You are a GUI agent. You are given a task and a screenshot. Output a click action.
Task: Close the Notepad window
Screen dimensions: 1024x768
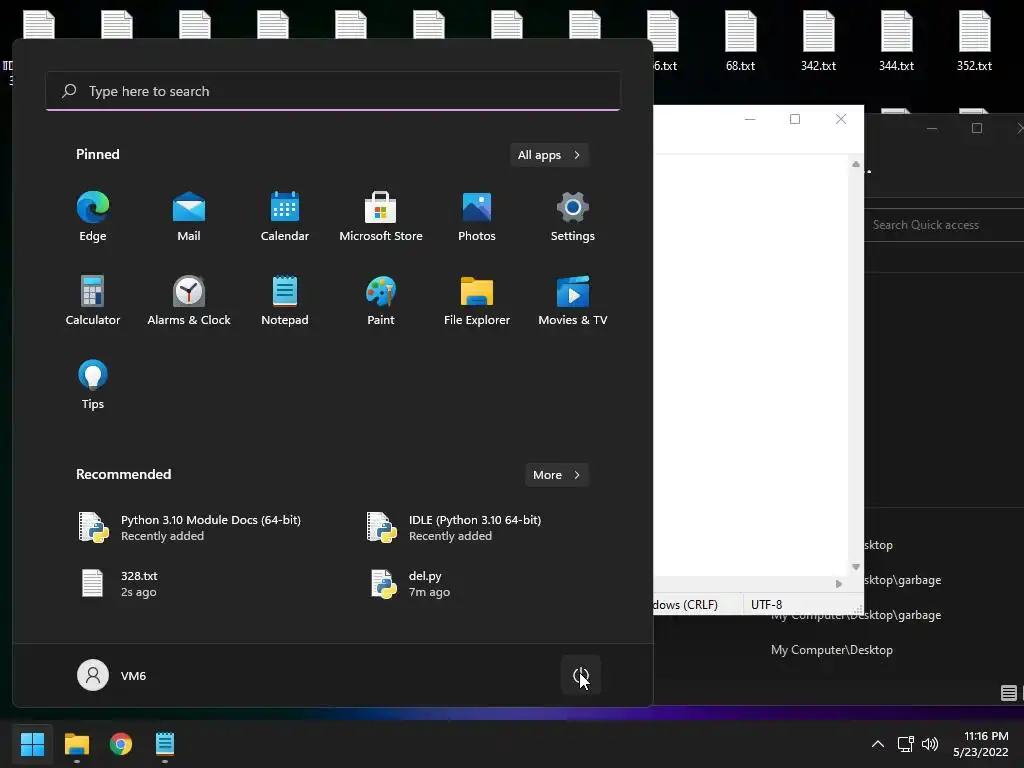tap(840, 119)
